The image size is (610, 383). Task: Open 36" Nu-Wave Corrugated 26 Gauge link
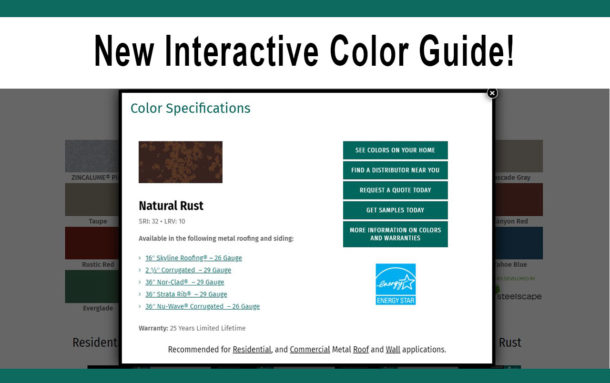tap(203, 306)
